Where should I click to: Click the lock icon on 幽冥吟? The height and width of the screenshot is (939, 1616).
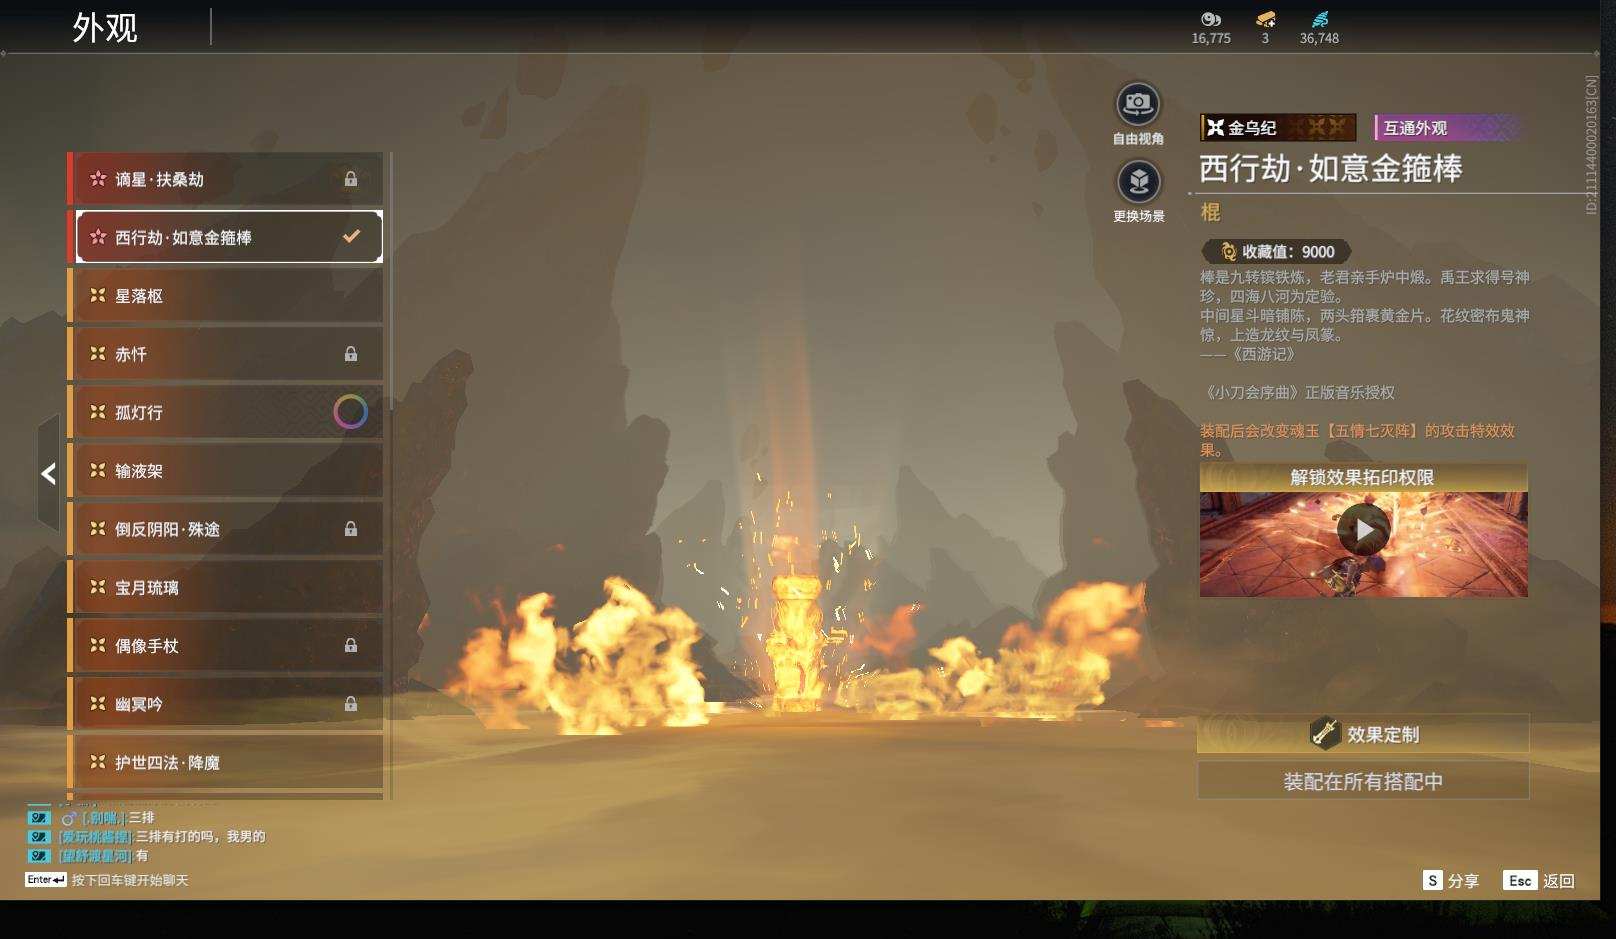(x=351, y=704)
